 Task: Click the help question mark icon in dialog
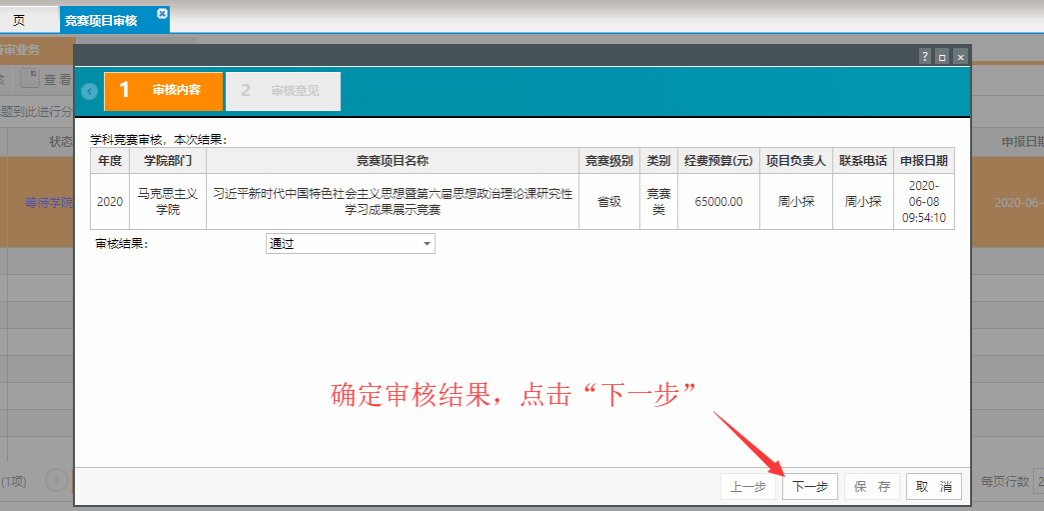coord(925,57)
